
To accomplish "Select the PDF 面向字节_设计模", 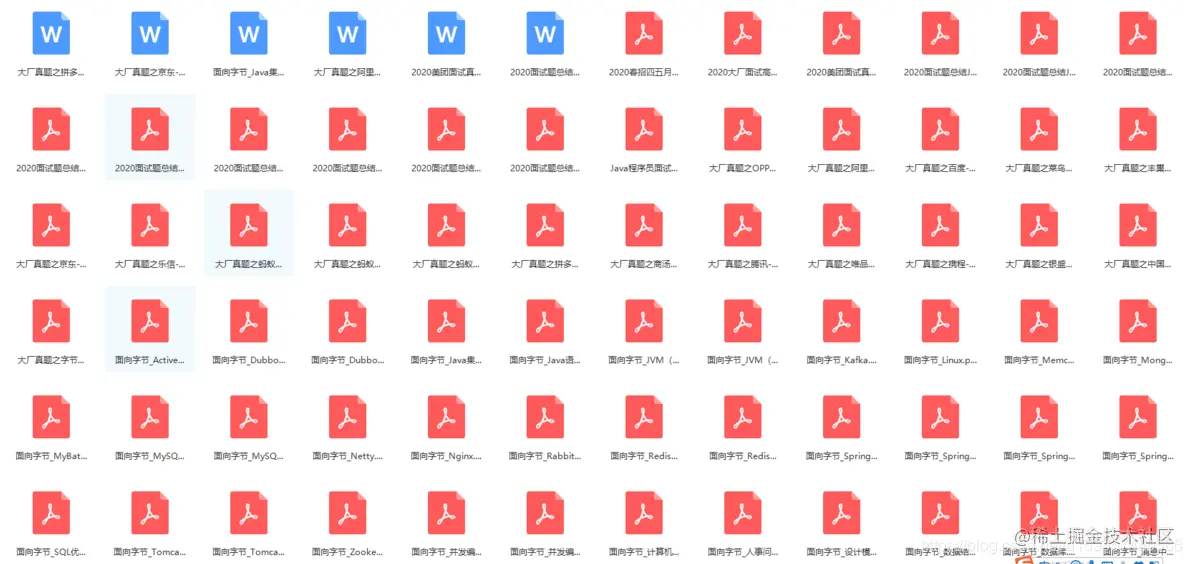I will [x=842, y=512].
